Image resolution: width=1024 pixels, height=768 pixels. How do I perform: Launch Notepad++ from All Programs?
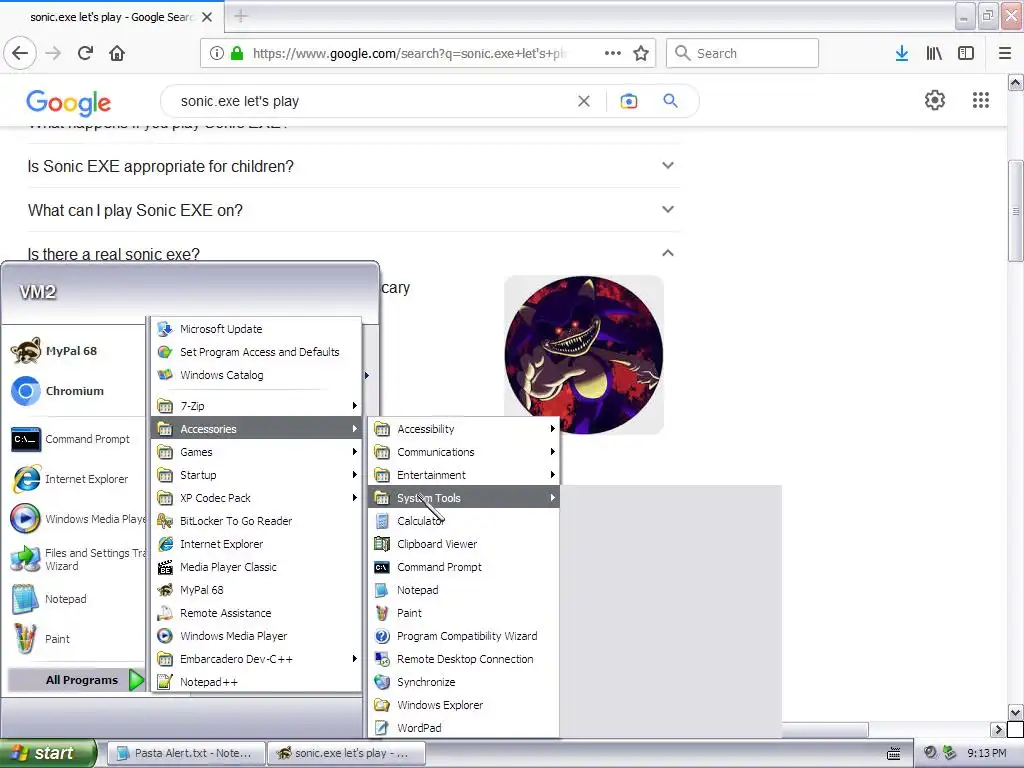click(x=257, y=682)
